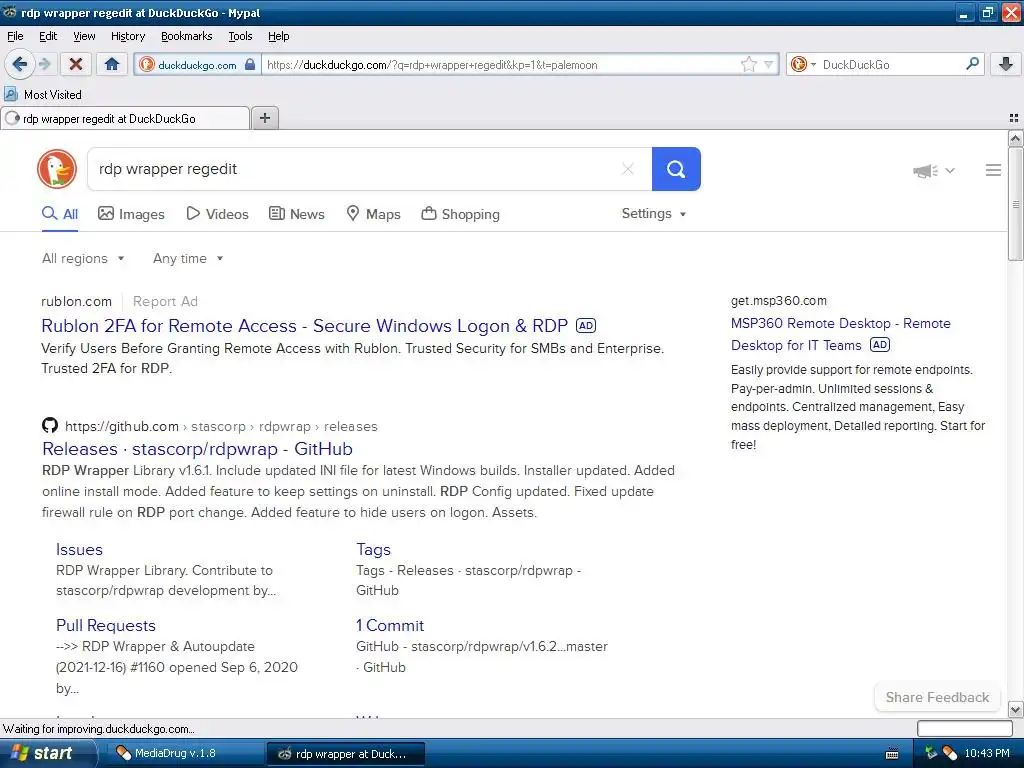Open the View menu
Image resolution: width=1024 pixels, height=768 pixels.
(x=84, y=36)
